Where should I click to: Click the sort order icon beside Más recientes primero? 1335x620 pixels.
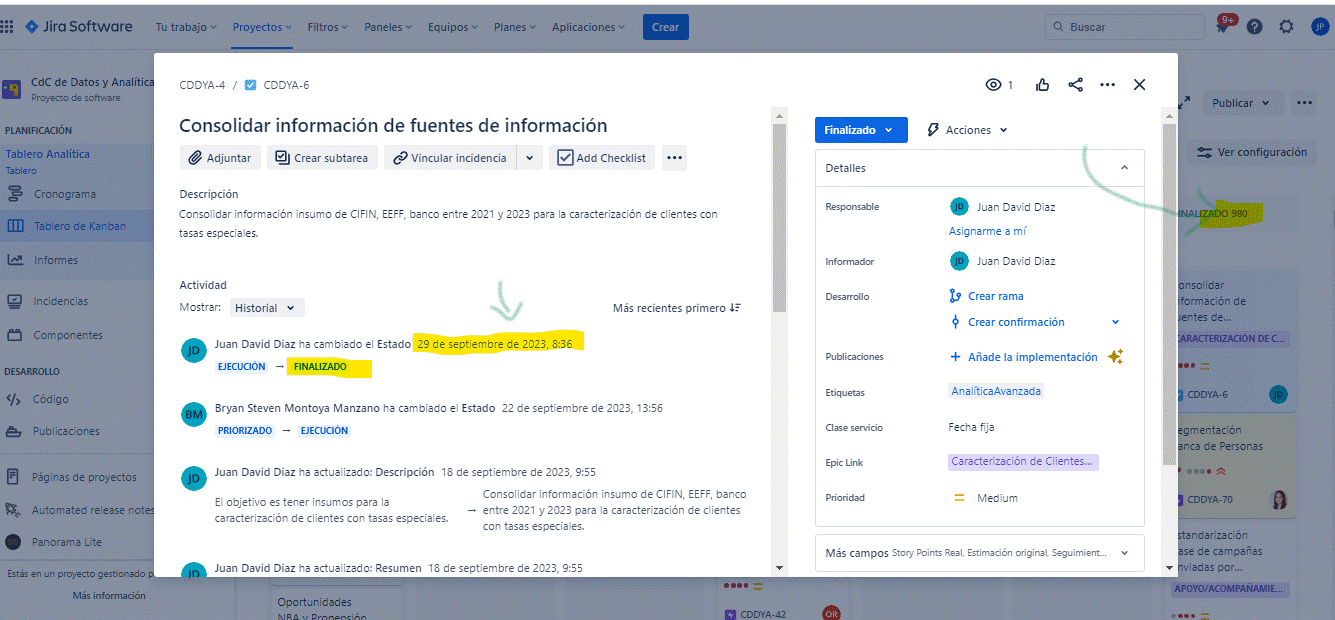pos(735,308)
